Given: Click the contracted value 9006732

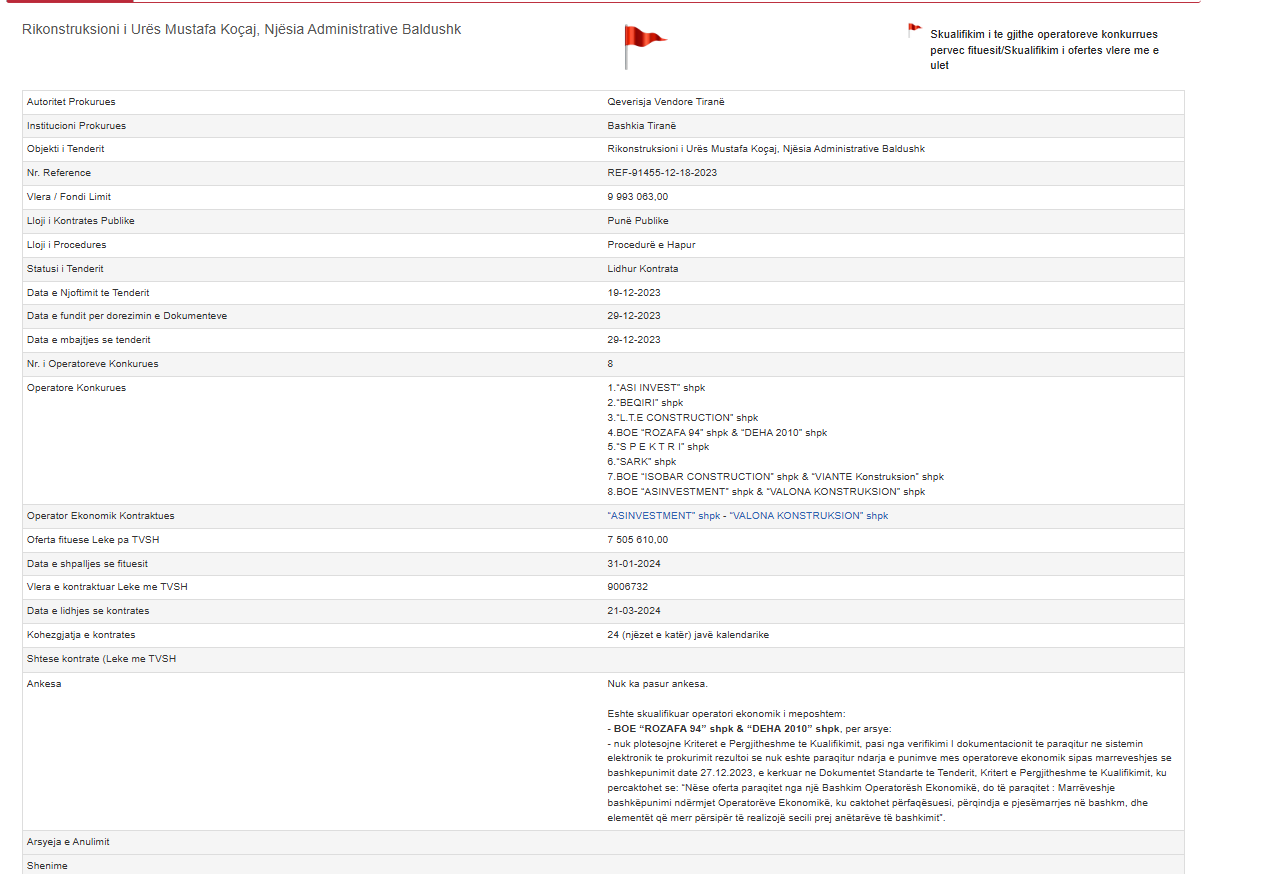Looking at the screenshot, I should (x=627, y=587).
